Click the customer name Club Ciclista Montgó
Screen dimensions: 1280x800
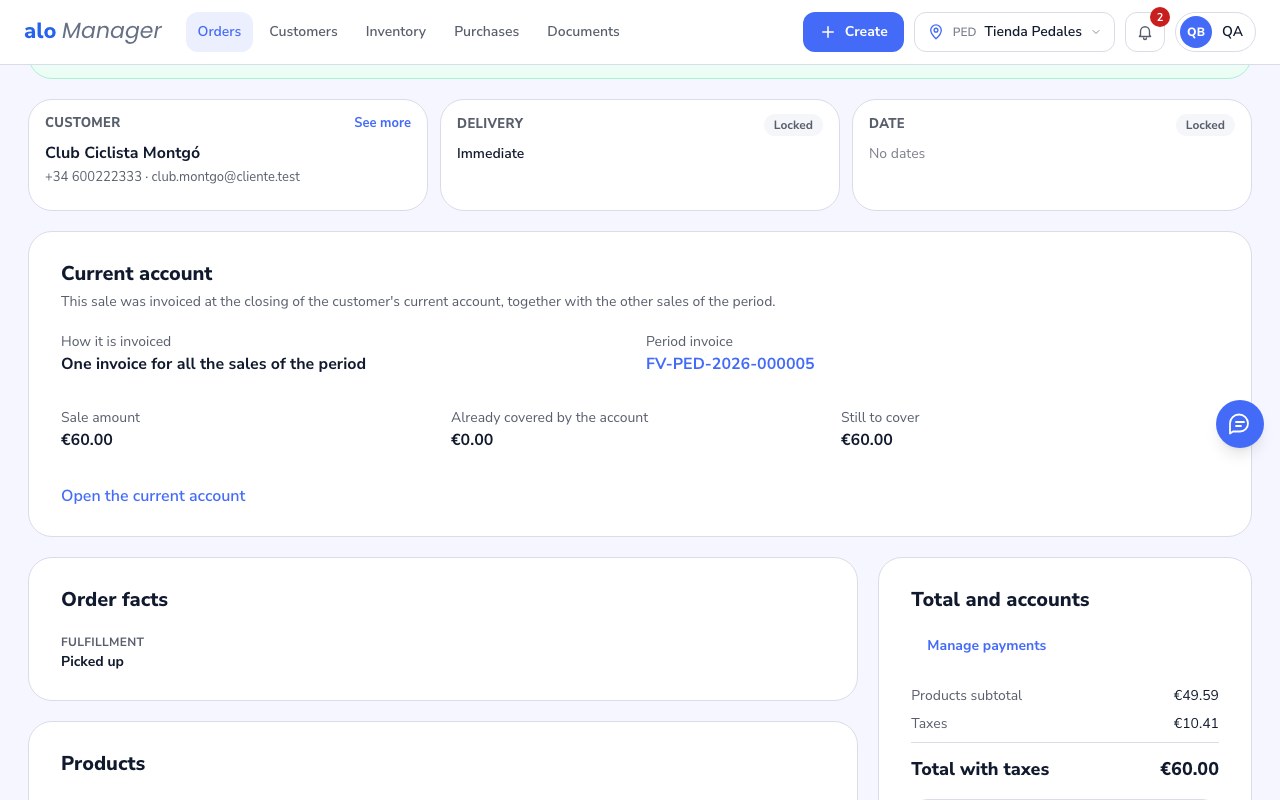click(x=122, y=153)
